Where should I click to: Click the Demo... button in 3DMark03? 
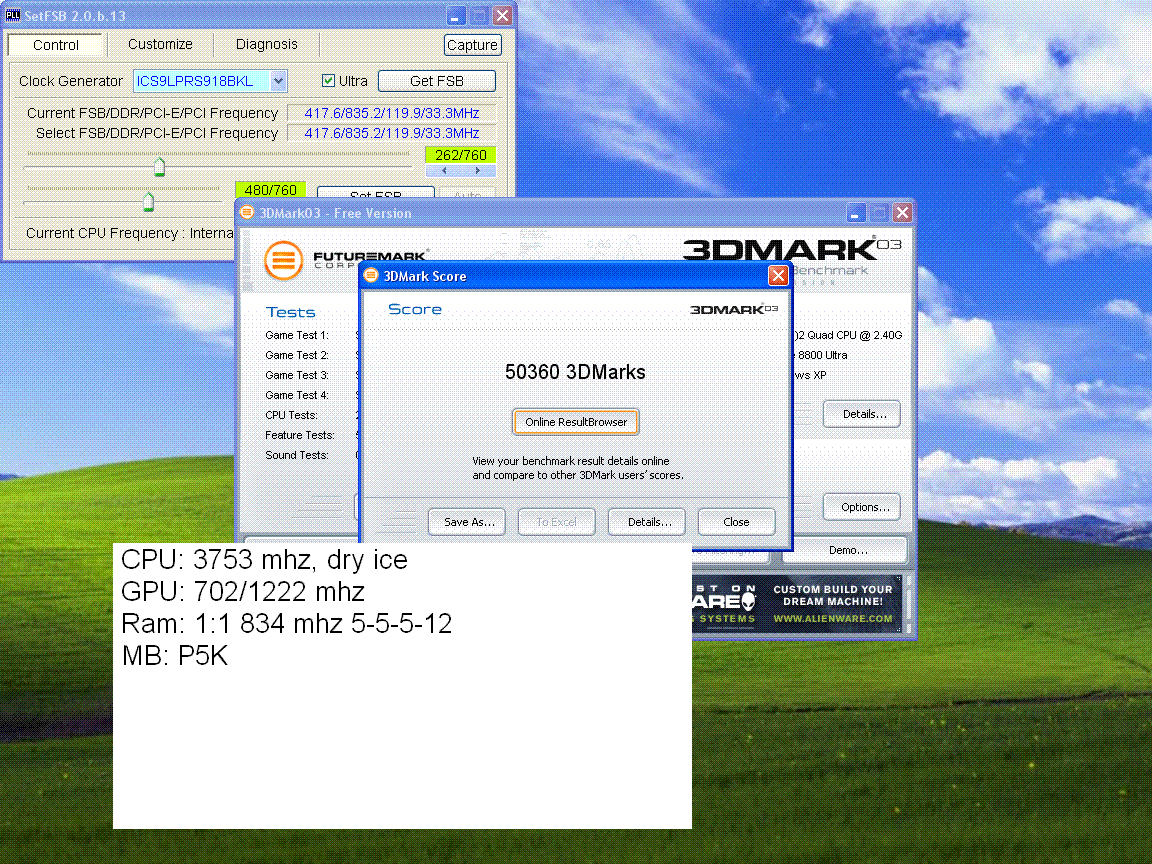(x=846, y=550)
